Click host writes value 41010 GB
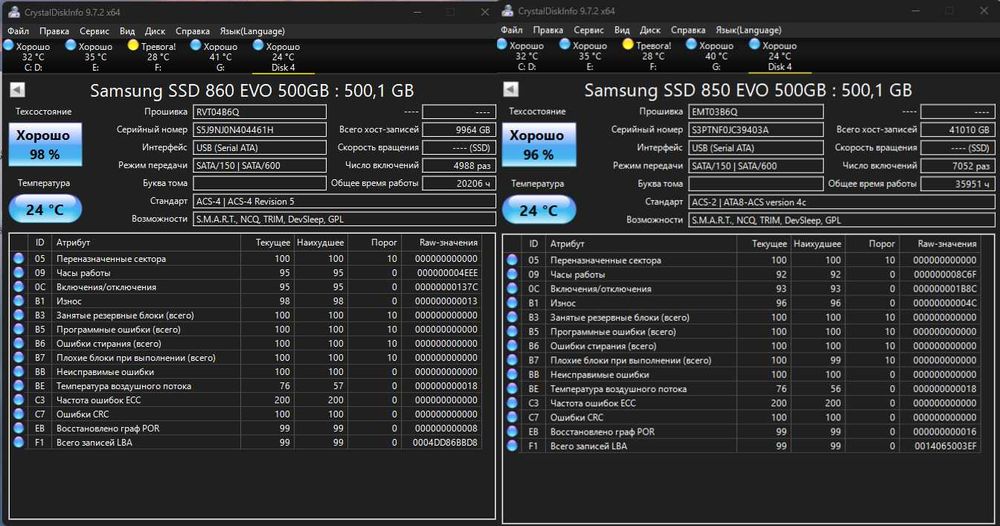Screen dimensions: 1000x526 (958, 129)
